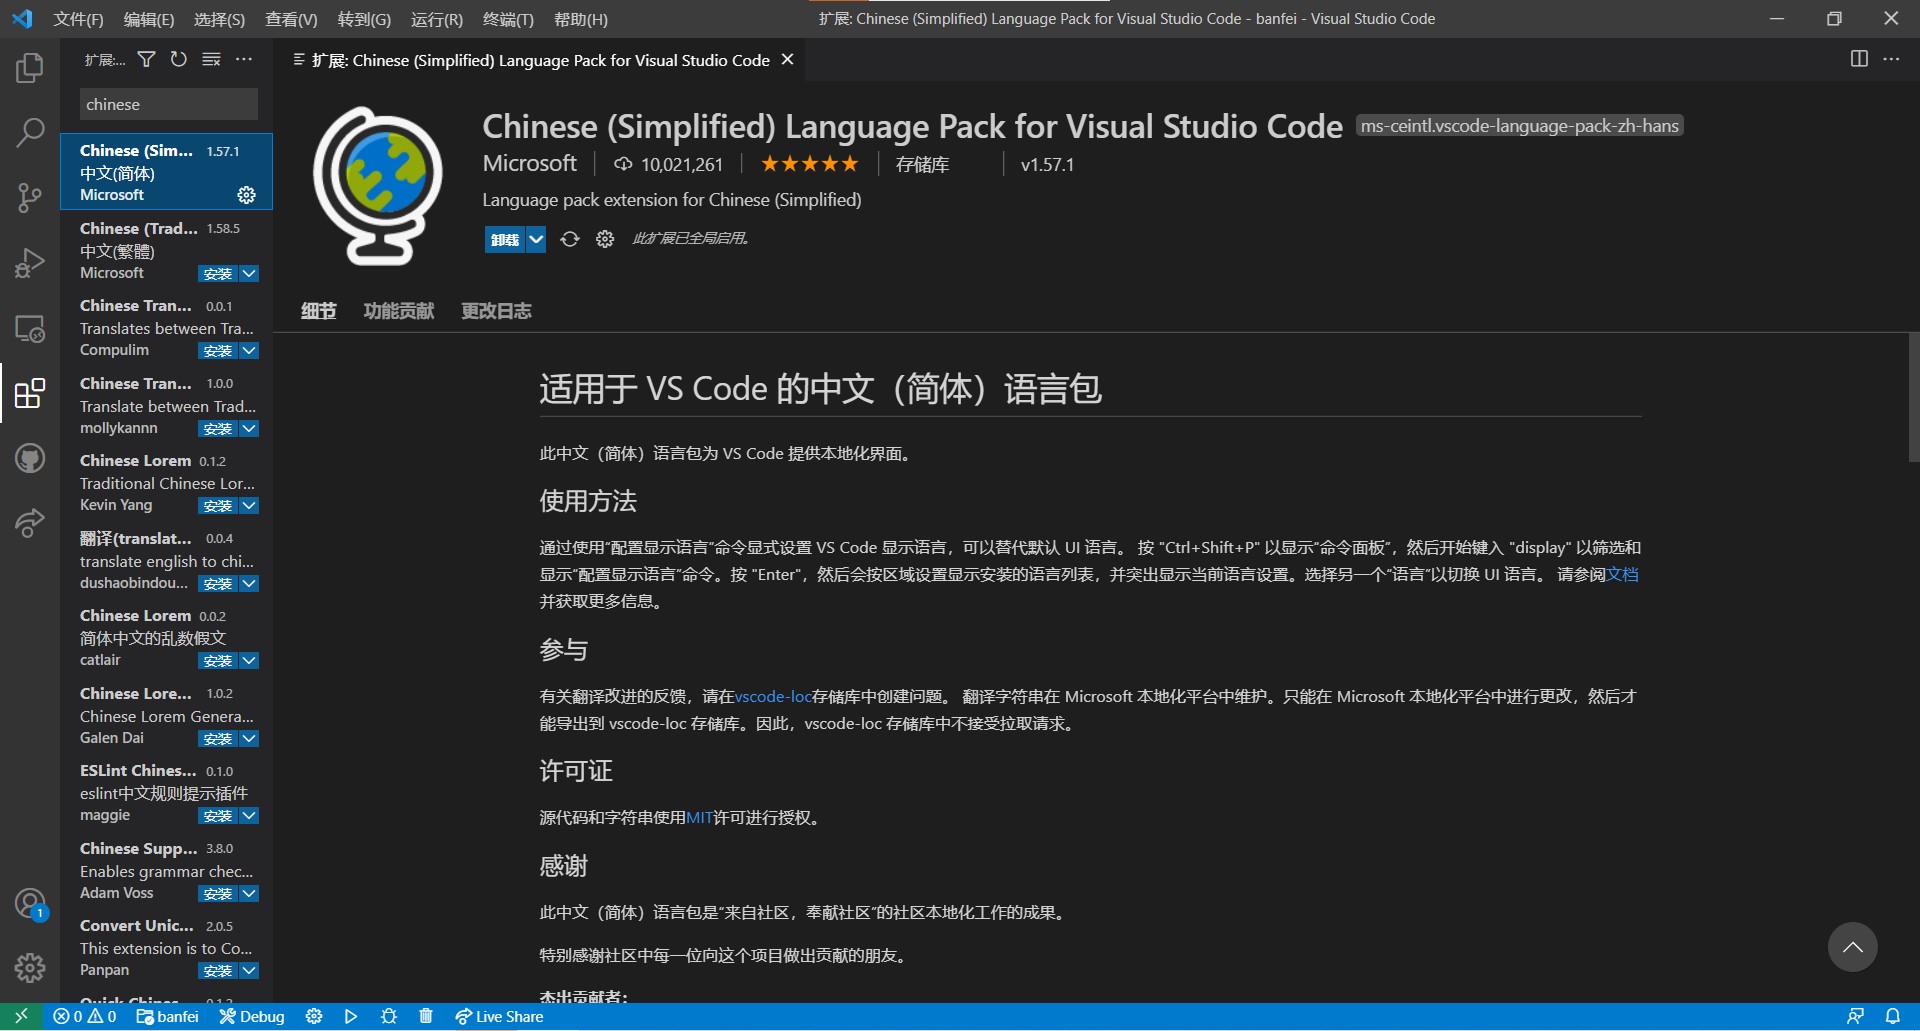Screen dimensions: 1920x1031
Task: Open notifications bell in status bar
Action: click(1893, 1017)
